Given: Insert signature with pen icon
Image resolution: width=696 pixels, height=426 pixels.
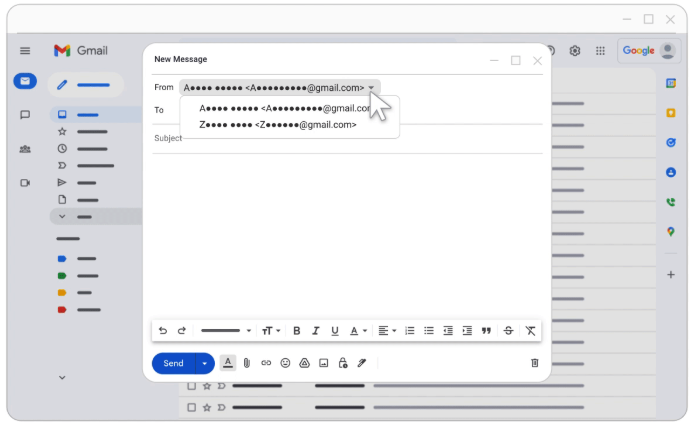Looking at the screenshot, I should [362, 363].
